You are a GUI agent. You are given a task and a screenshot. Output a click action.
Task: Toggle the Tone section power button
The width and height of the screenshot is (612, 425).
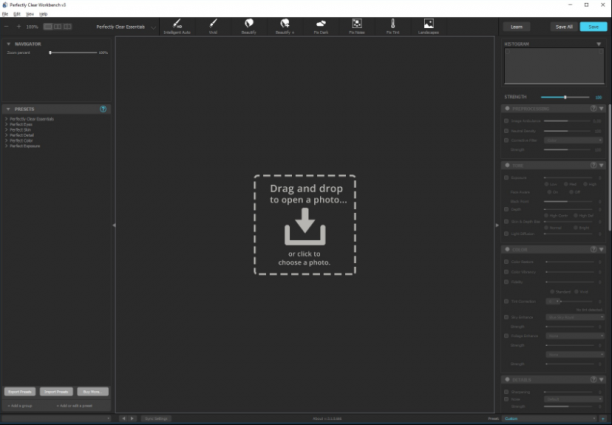(507, 165)
